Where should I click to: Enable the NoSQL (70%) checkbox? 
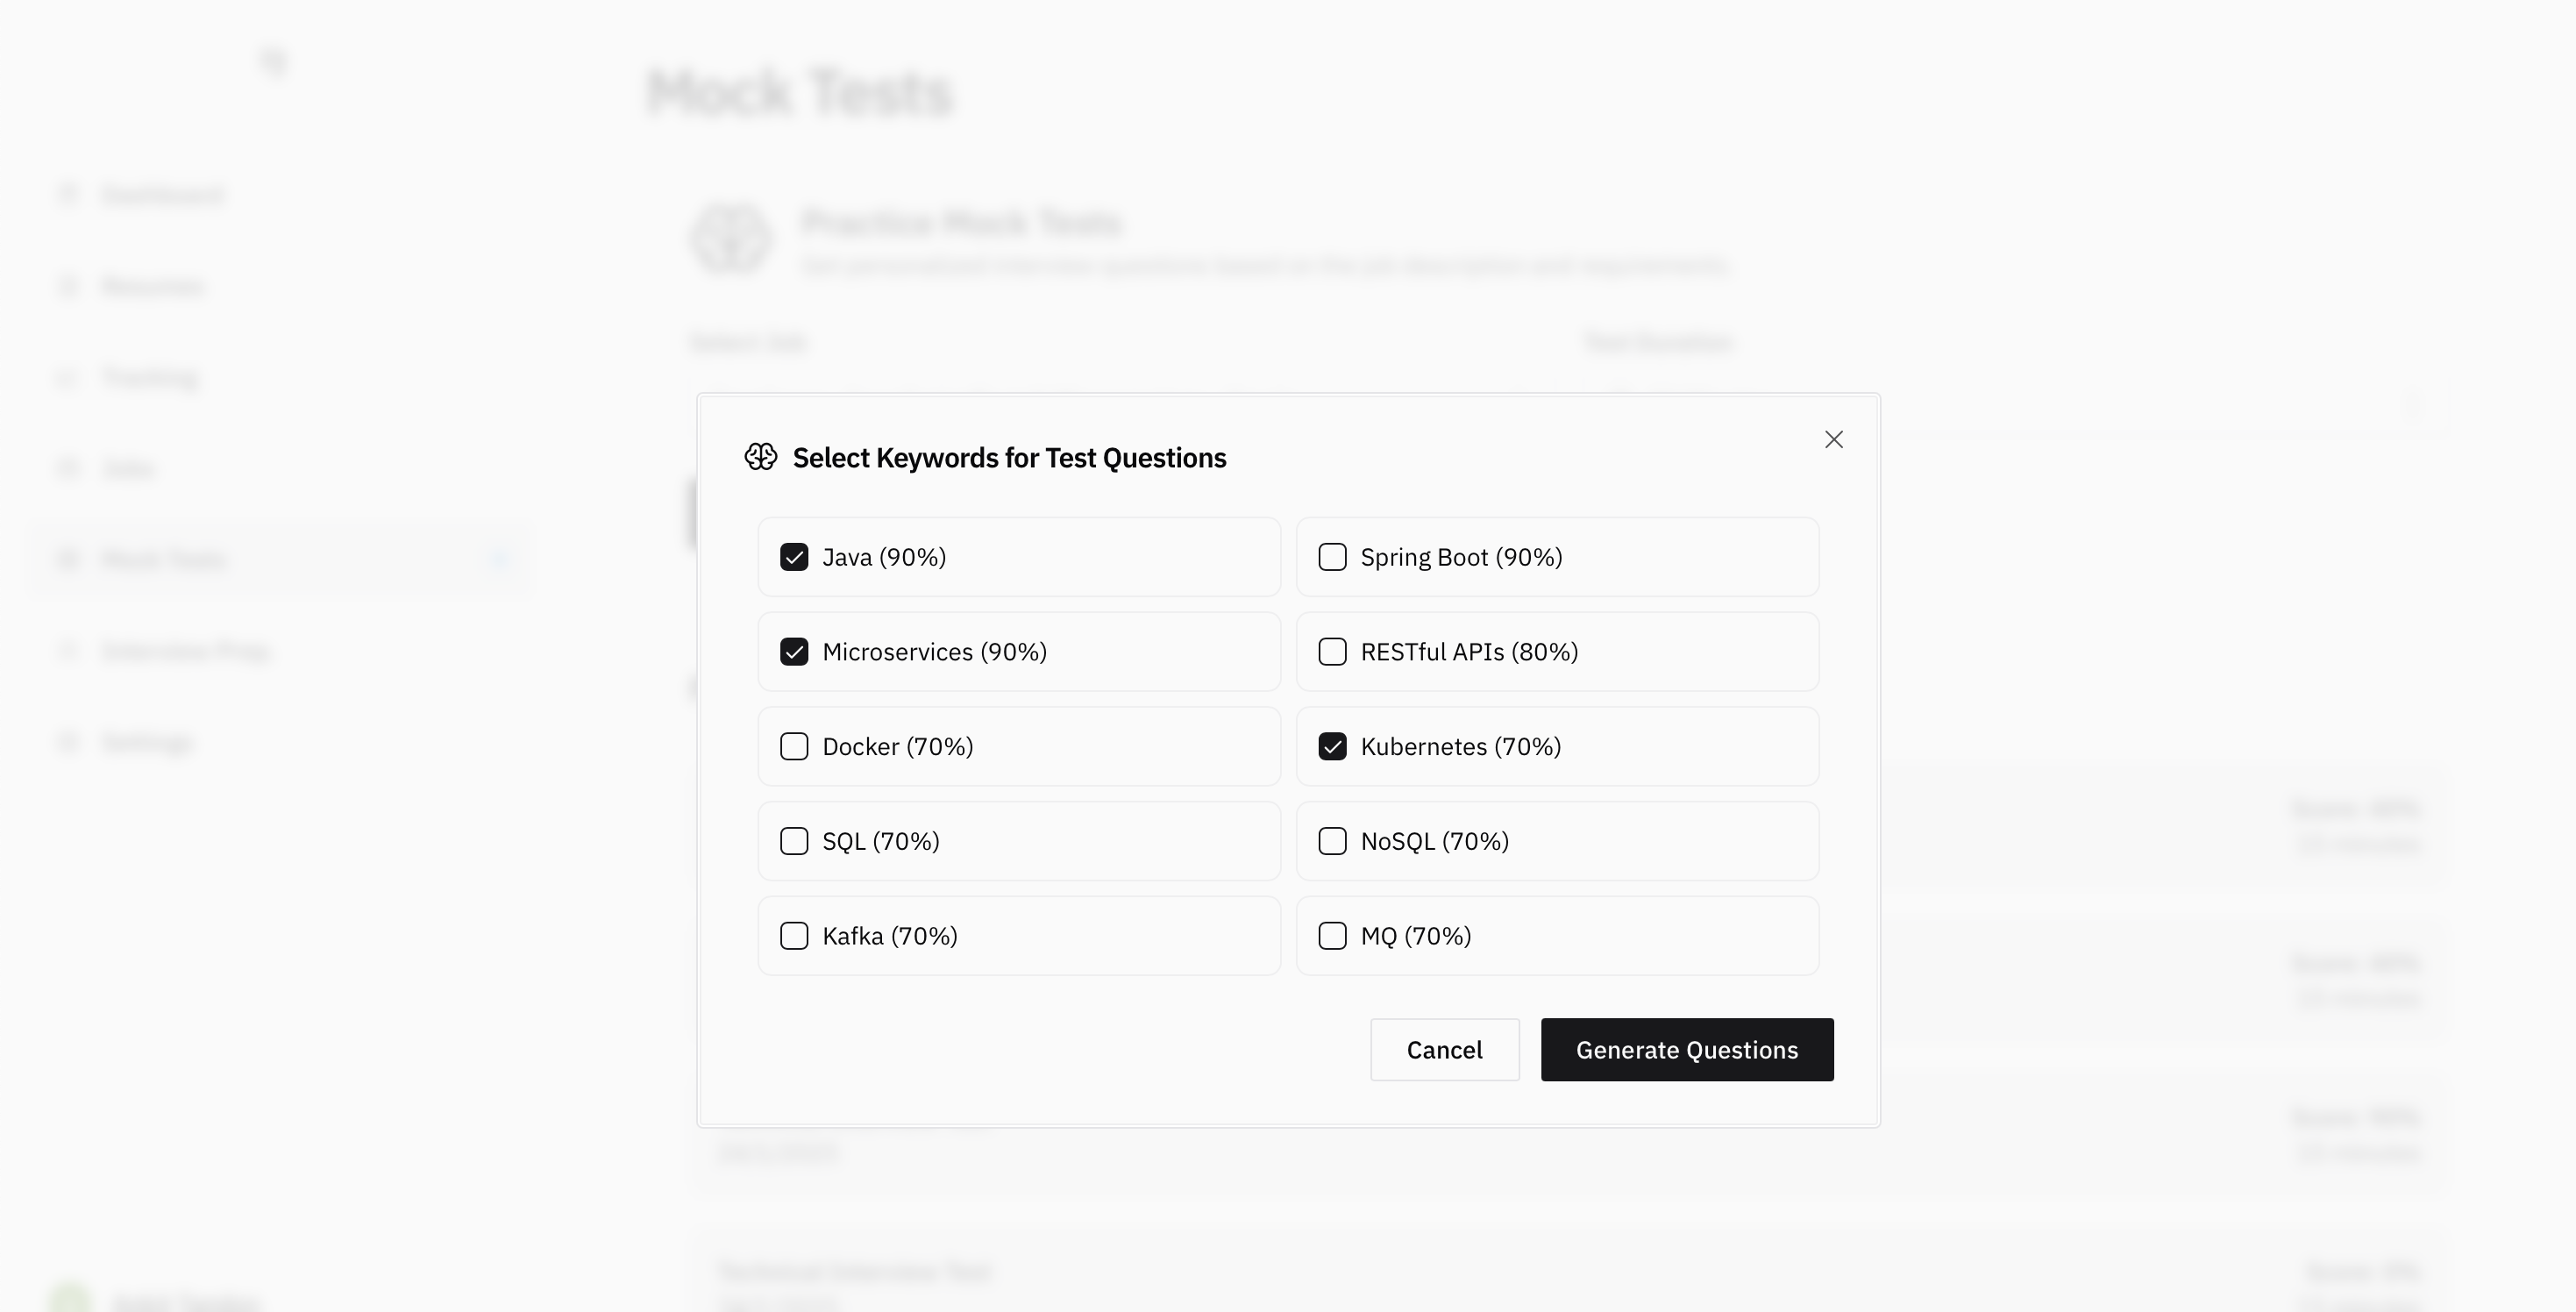pos(1332,841)
